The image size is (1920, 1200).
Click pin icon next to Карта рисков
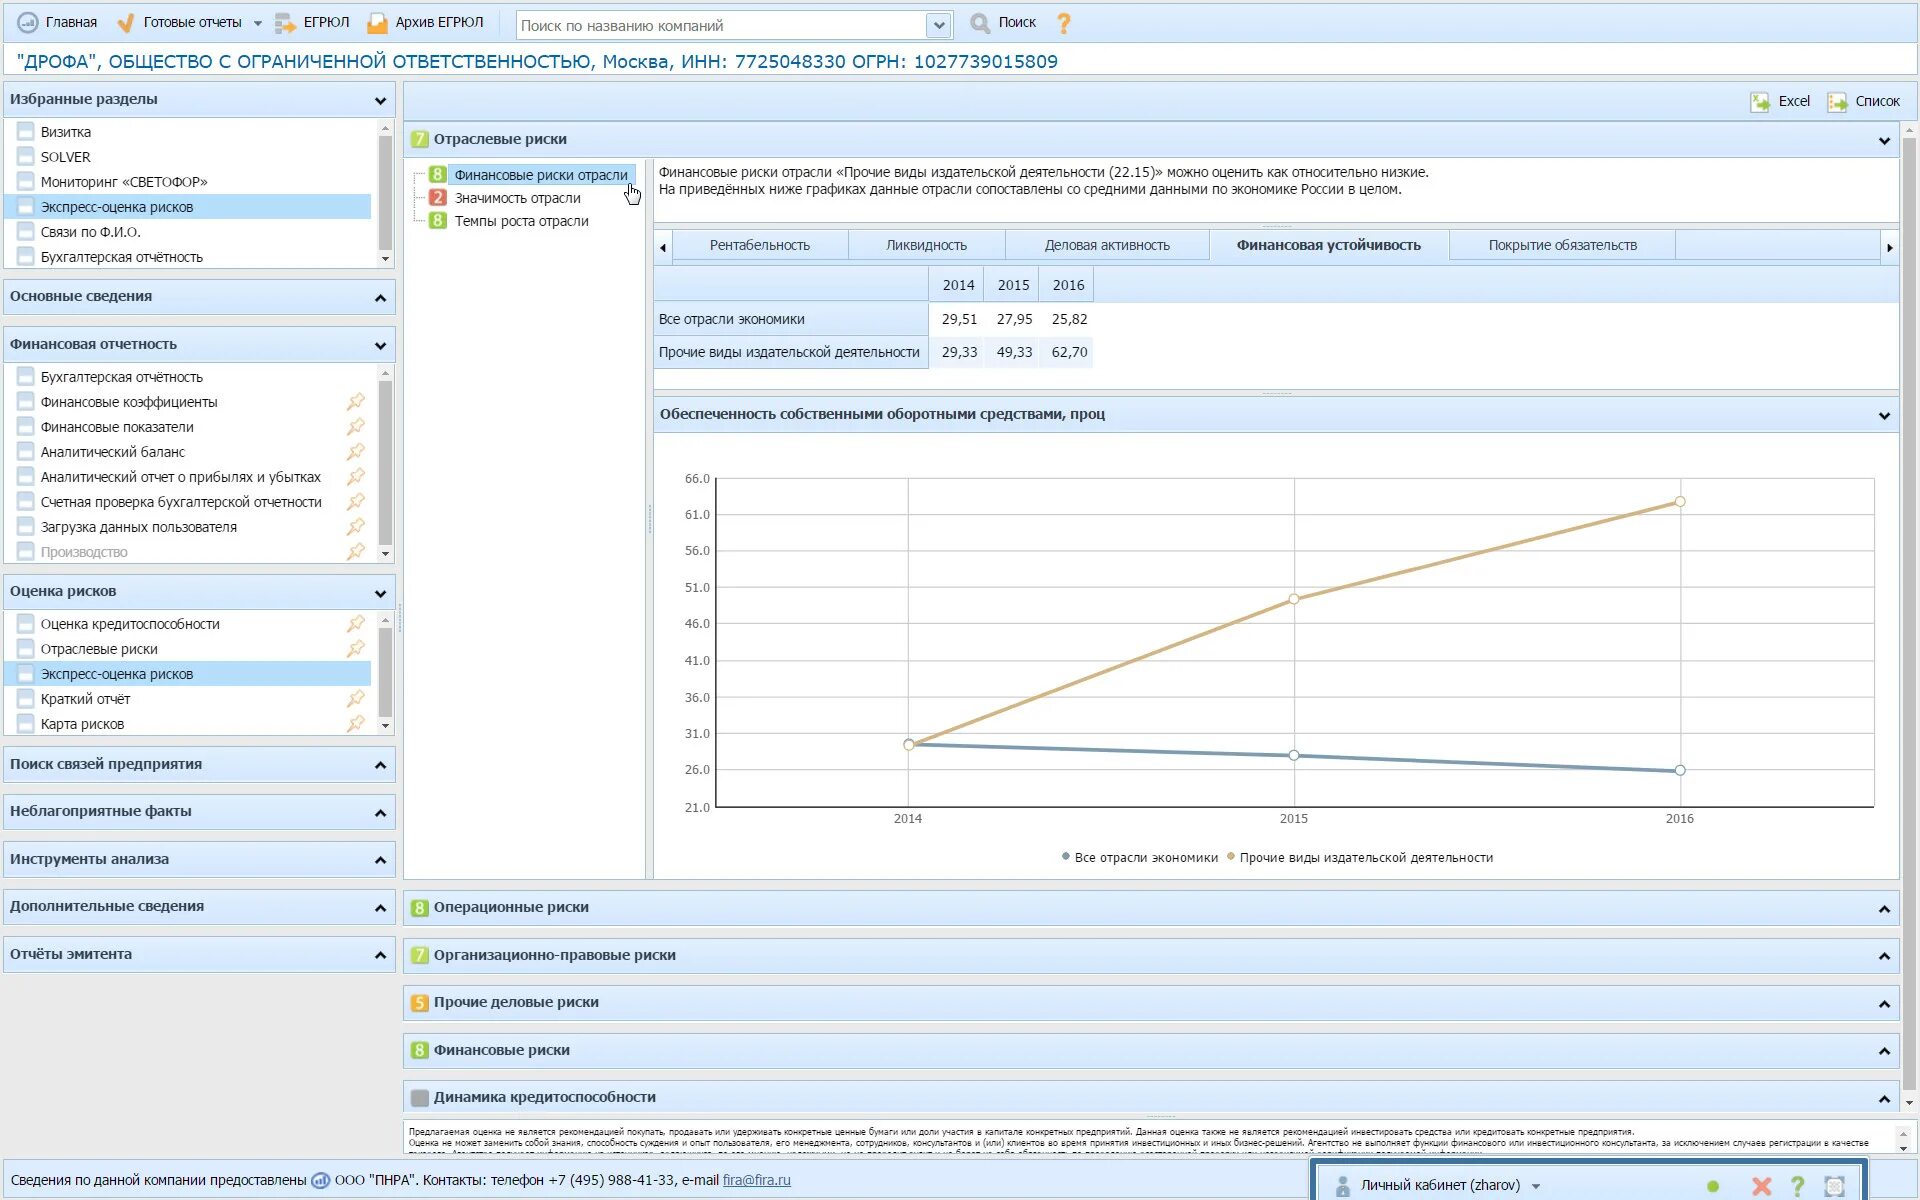355,724
